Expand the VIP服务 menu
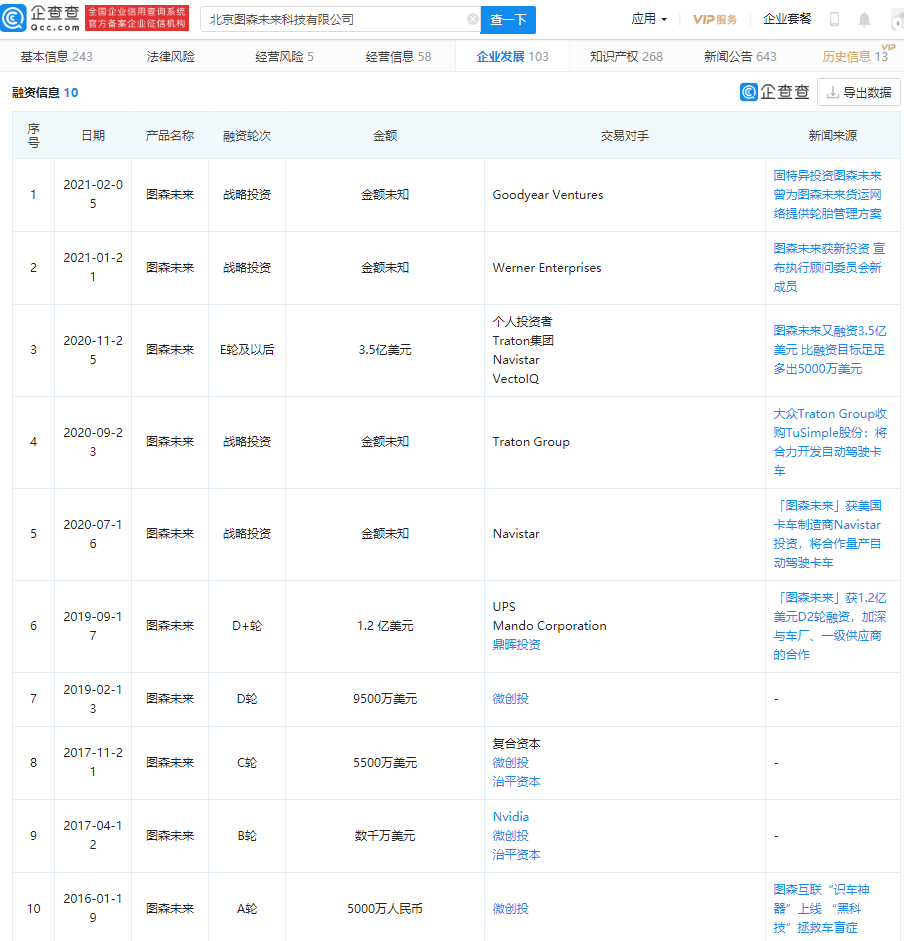This screenshot has height=941, width=904. 715,18
